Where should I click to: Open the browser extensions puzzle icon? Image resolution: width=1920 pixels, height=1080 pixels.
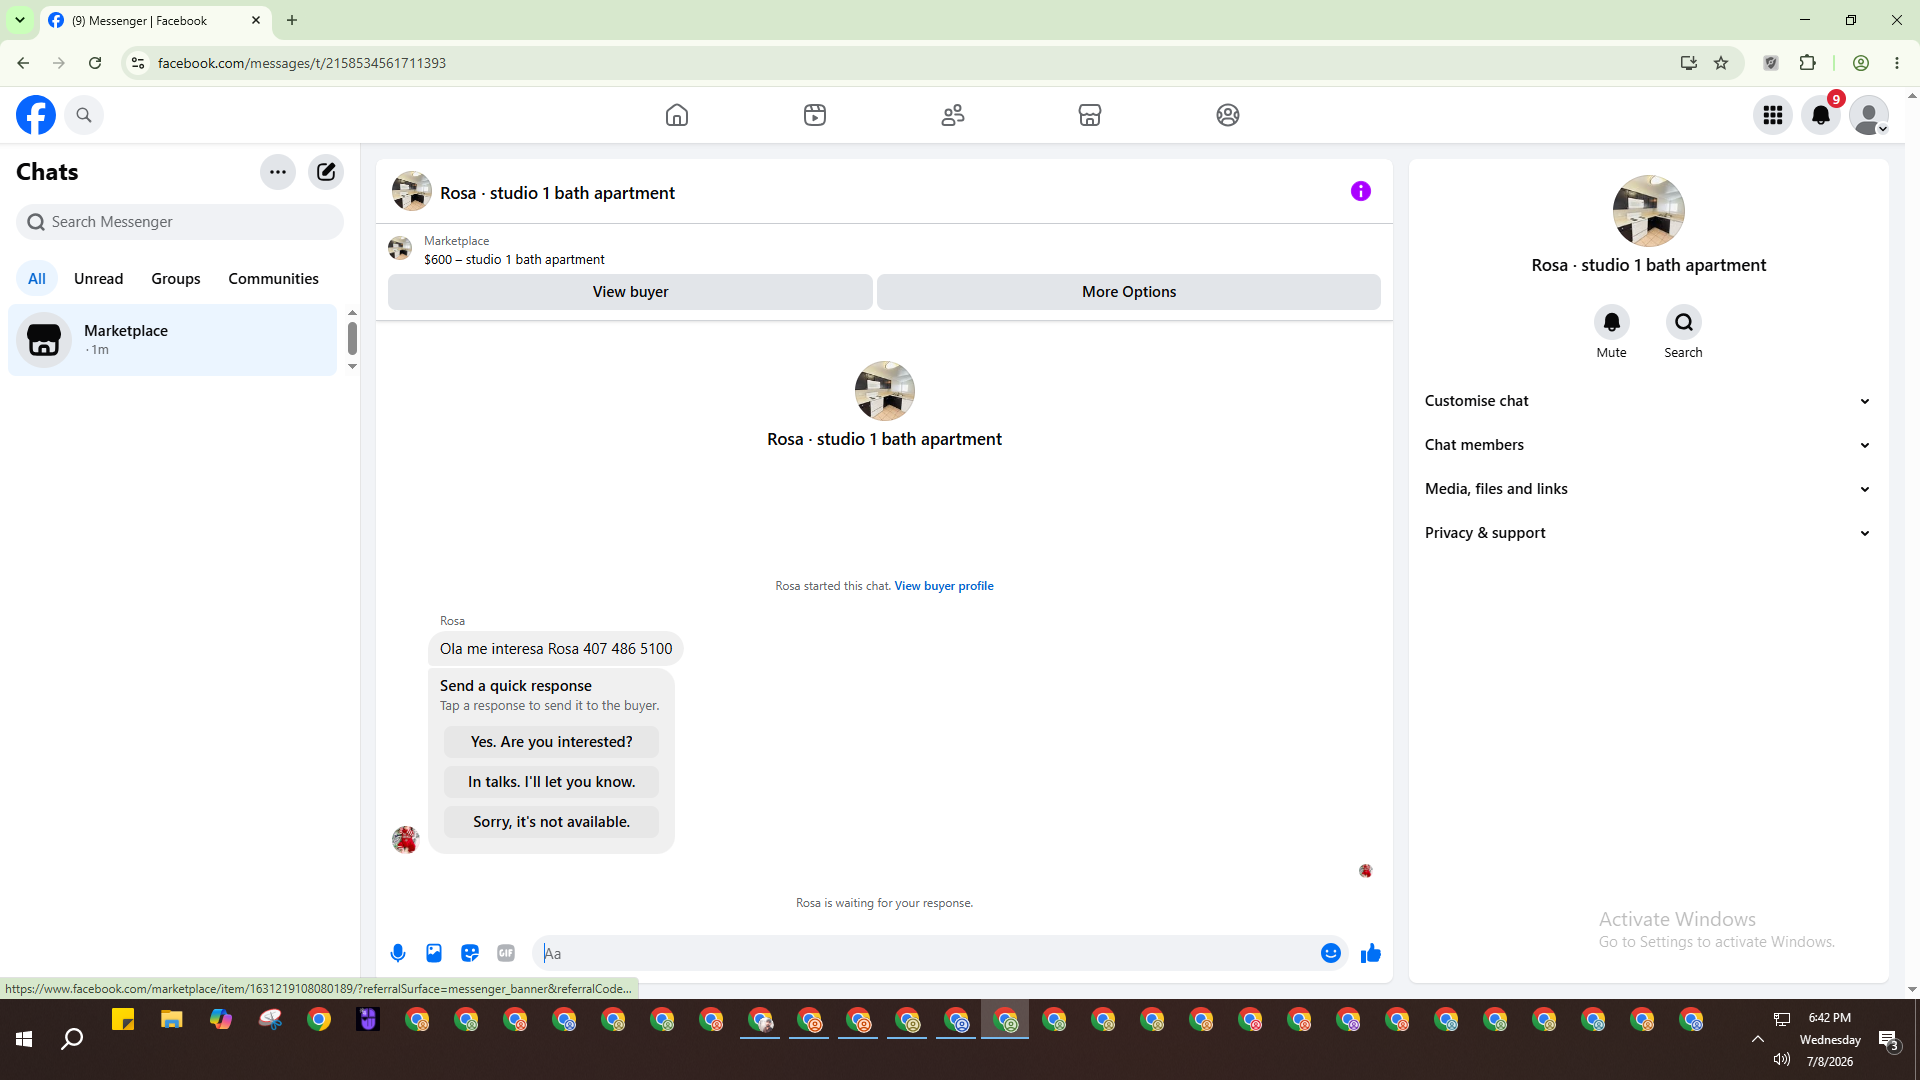pyautogui.click(x=1807, y=63)
